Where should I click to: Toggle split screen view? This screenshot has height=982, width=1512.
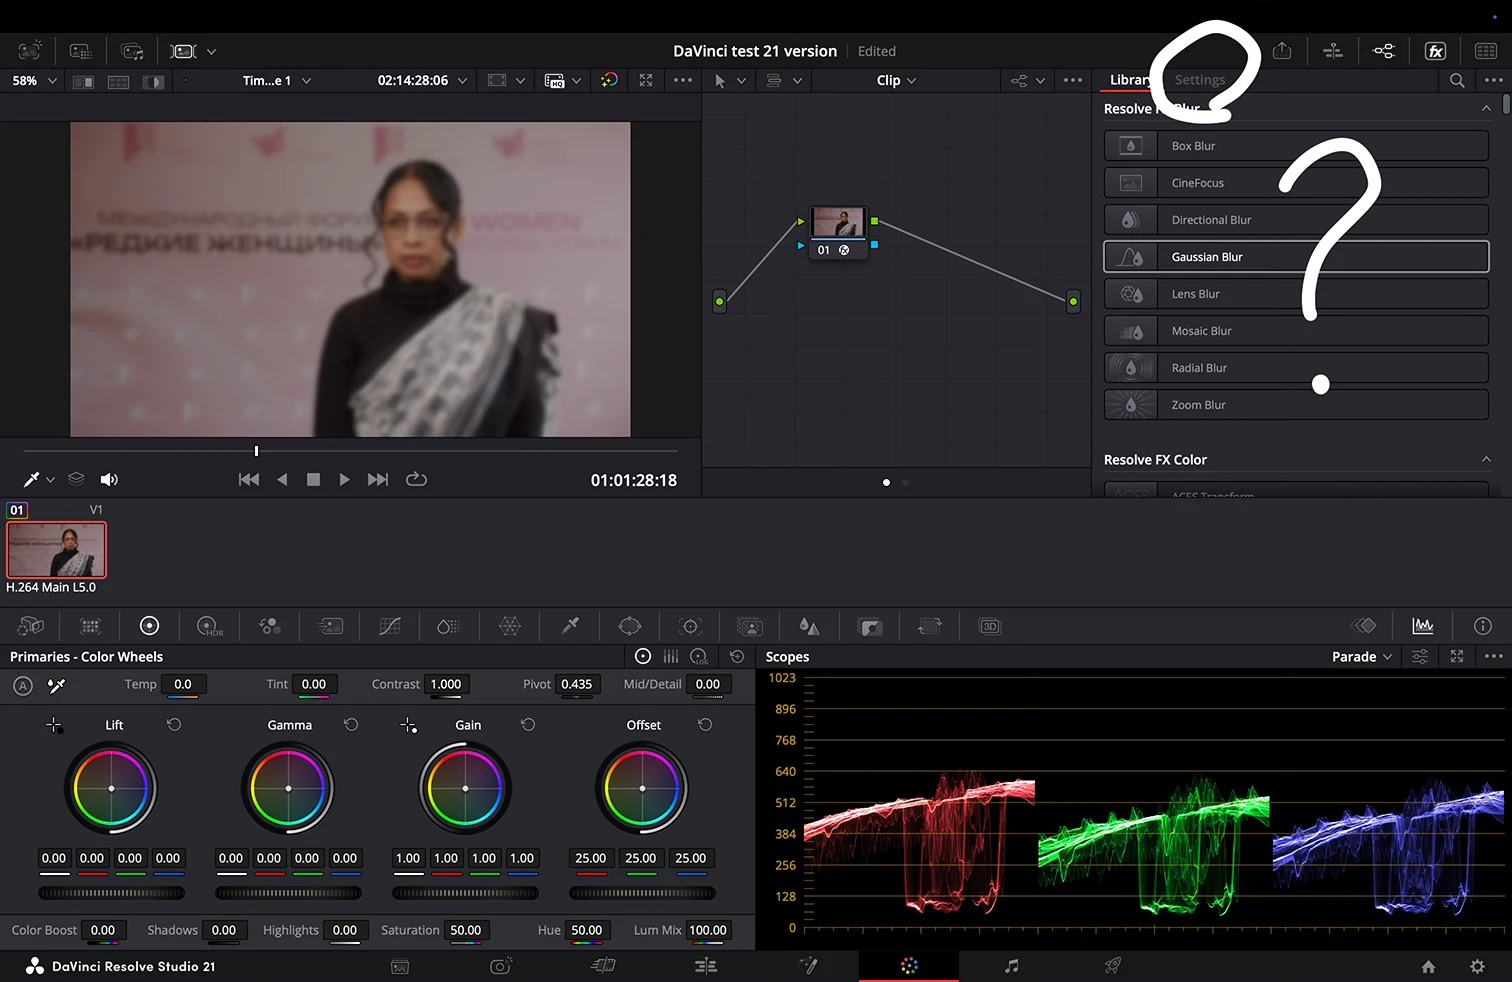pos(118,81)
